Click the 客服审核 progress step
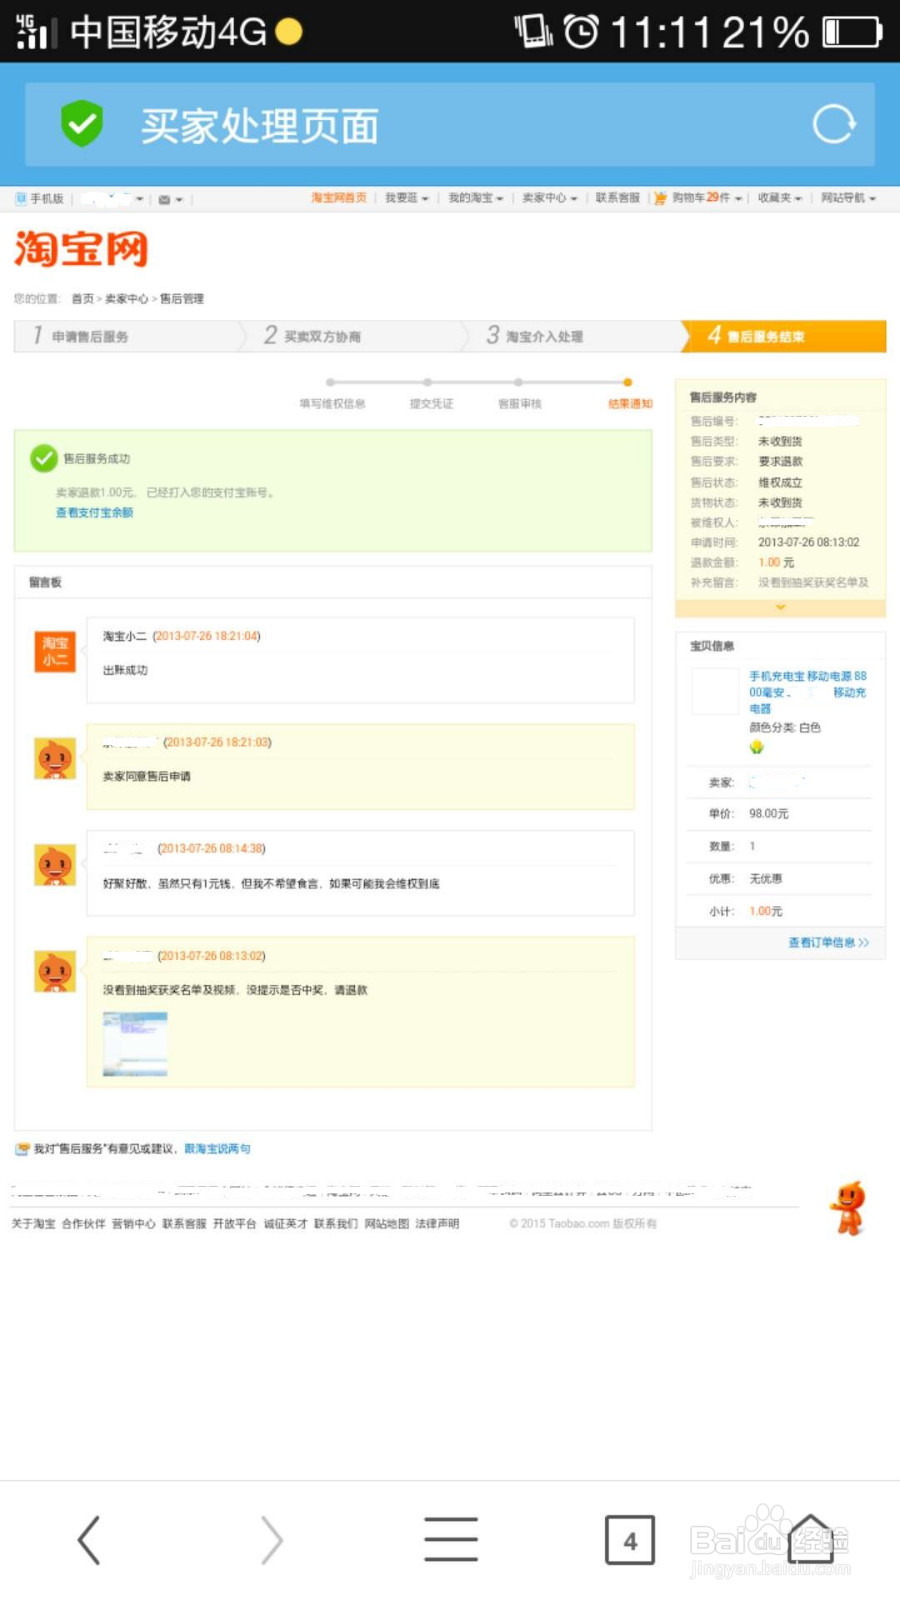900x1600 pixels. tap(519, 404)
